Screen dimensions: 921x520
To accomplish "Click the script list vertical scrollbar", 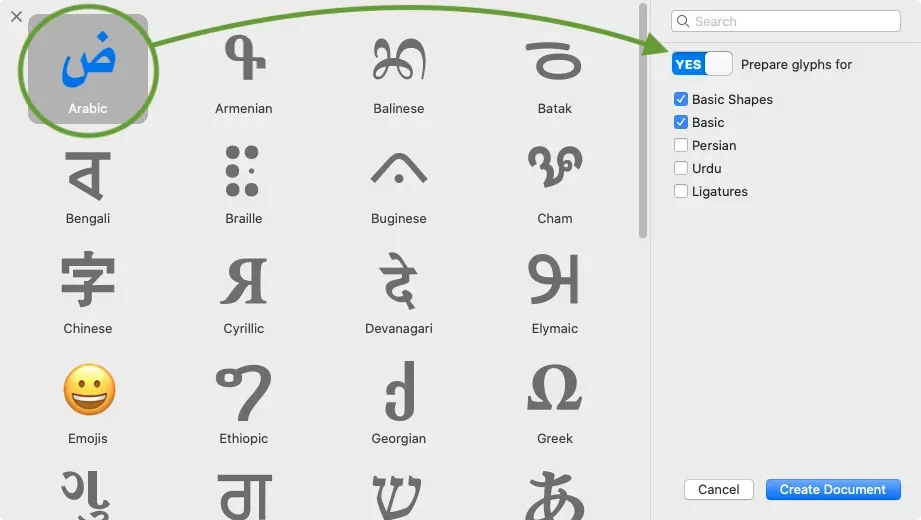I will [x=643, y=120].
